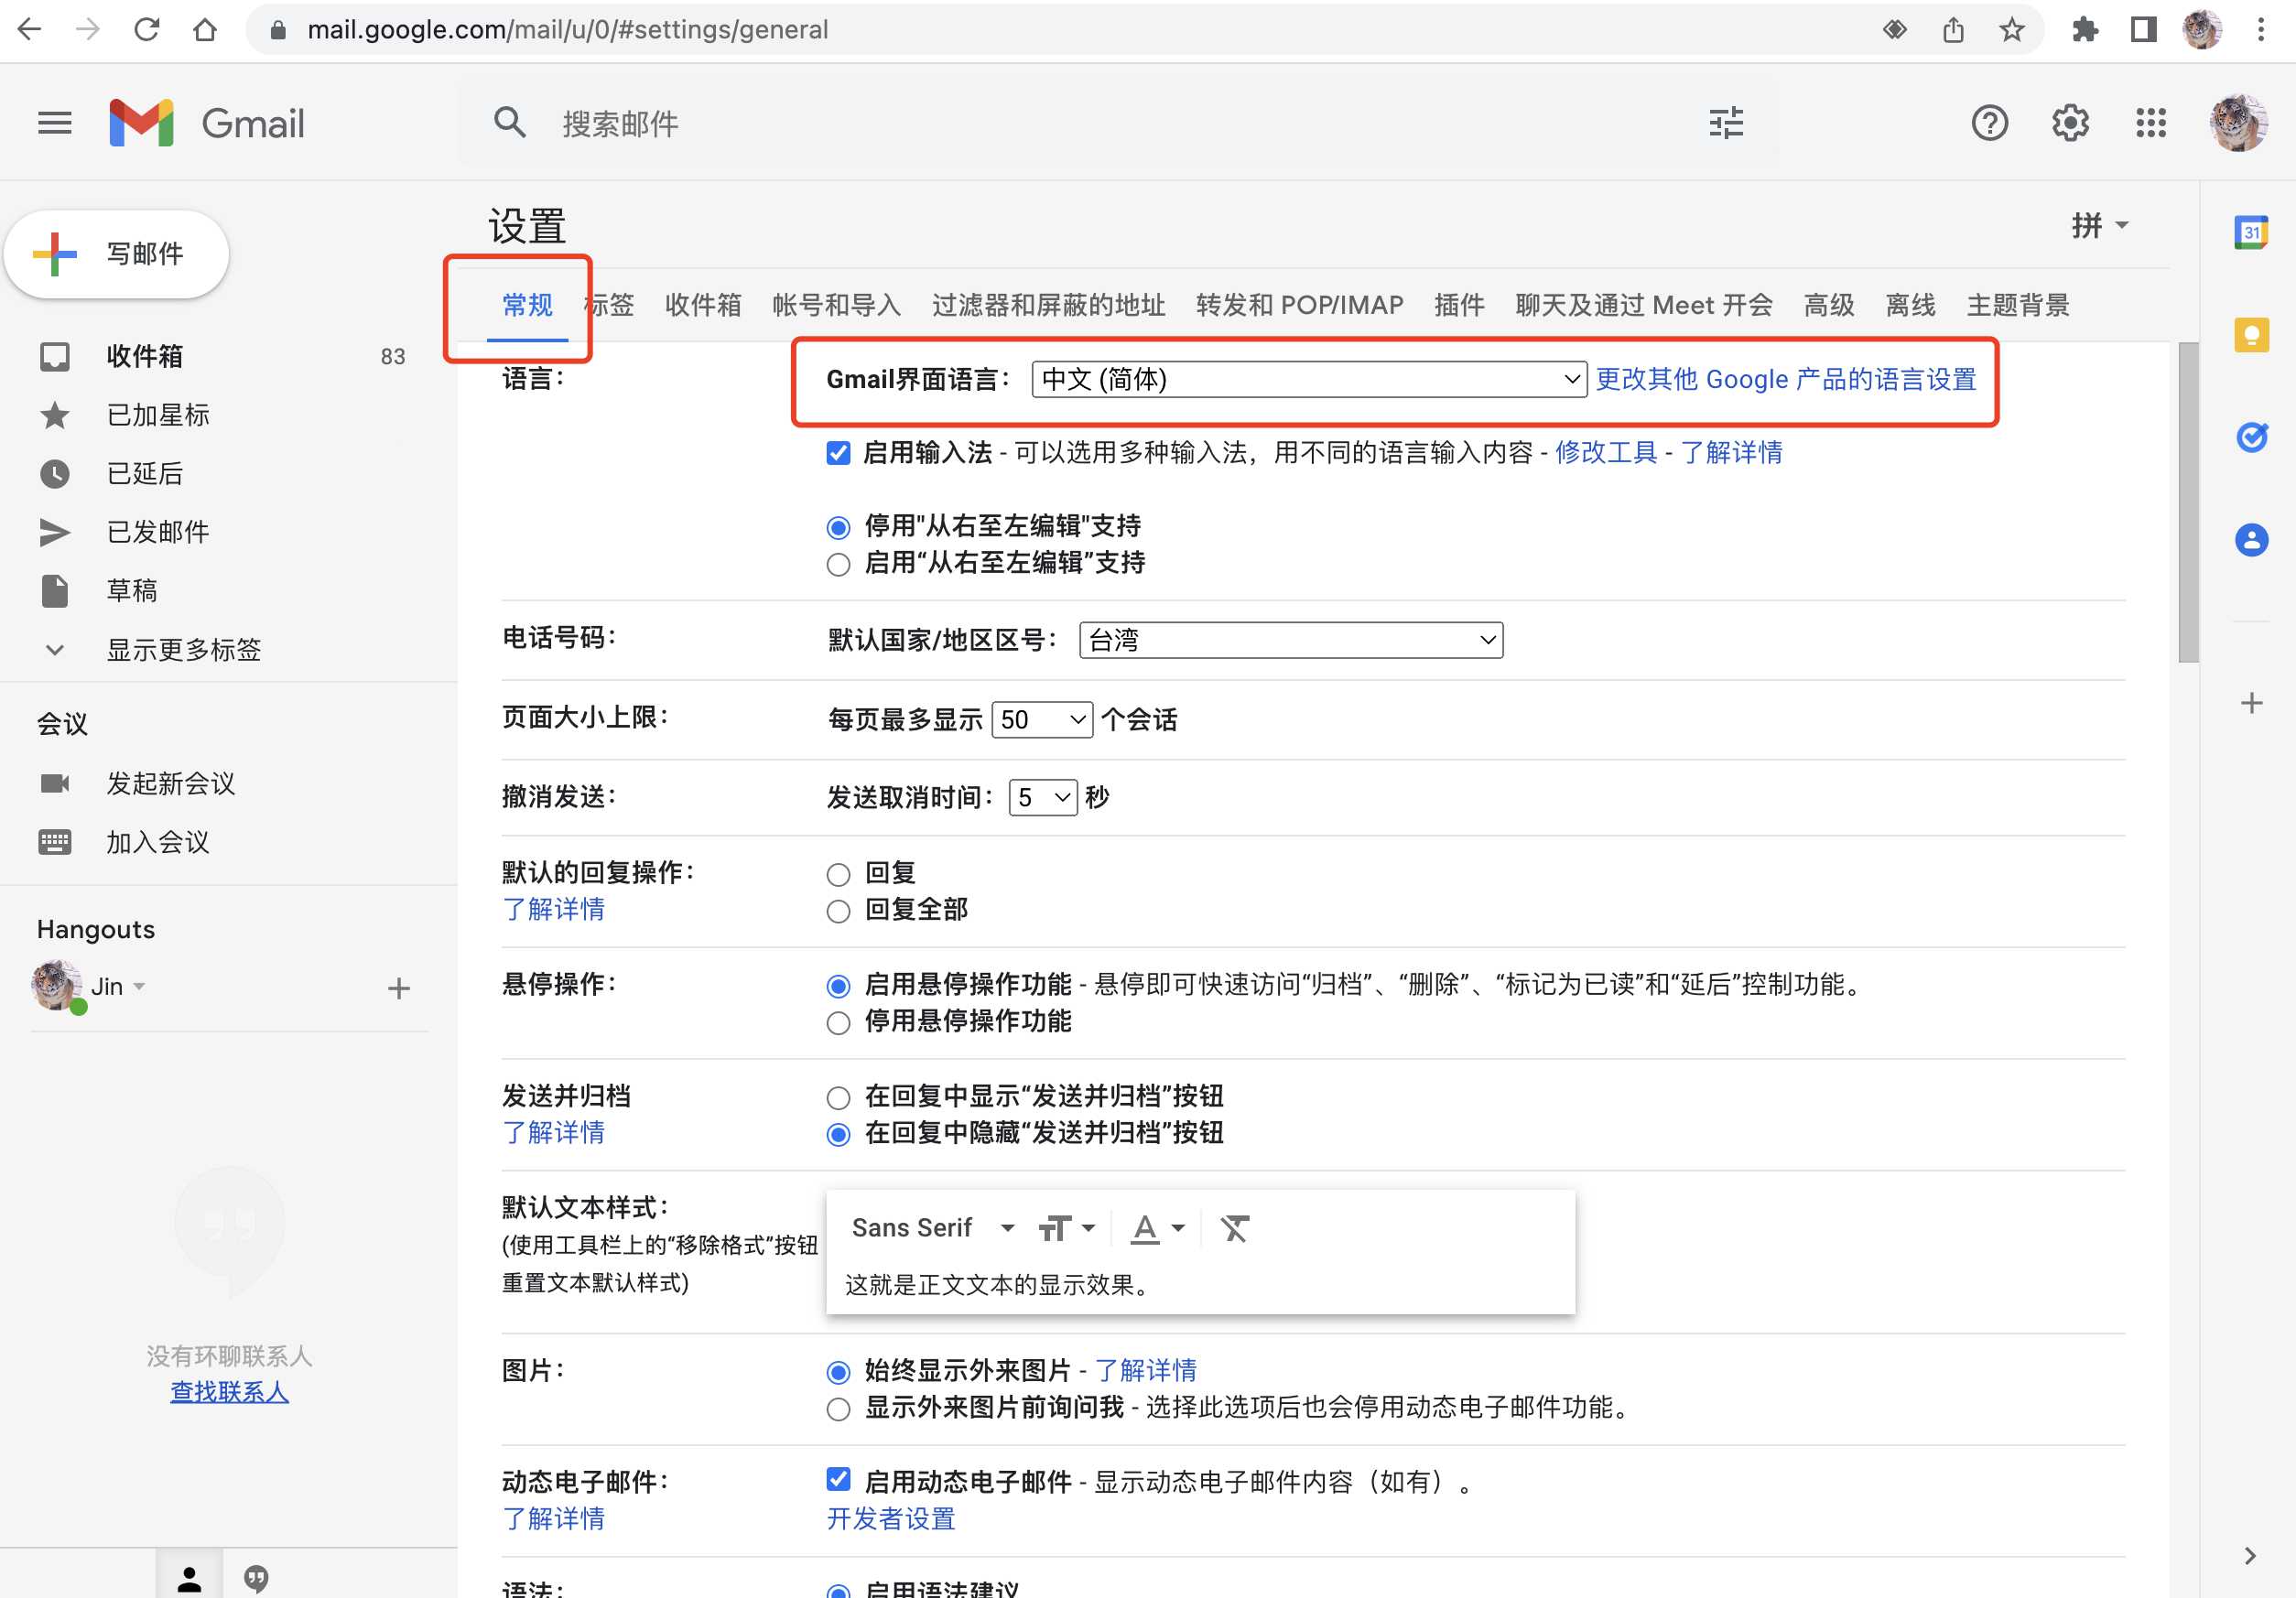2296x1598 pixels.
Task: Click the 查找联系人 link
Action: tap(229, 1391)
